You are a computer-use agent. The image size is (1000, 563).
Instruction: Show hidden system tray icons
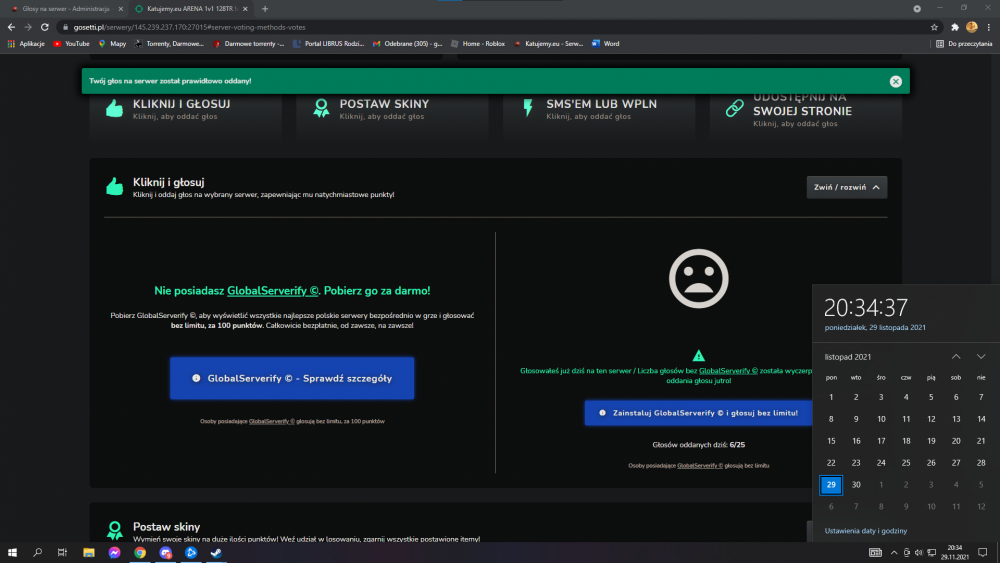click(893, 552)
